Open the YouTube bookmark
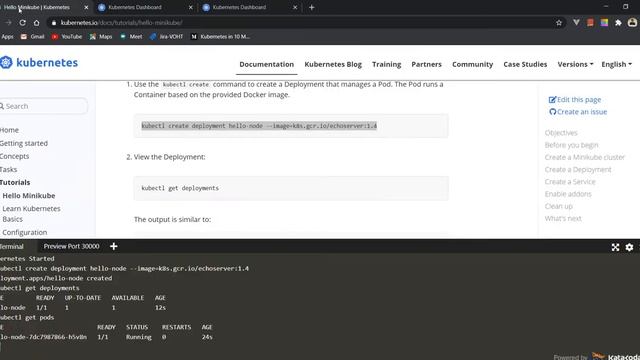This screenshot has width=640, height=360. coord(67,37)
